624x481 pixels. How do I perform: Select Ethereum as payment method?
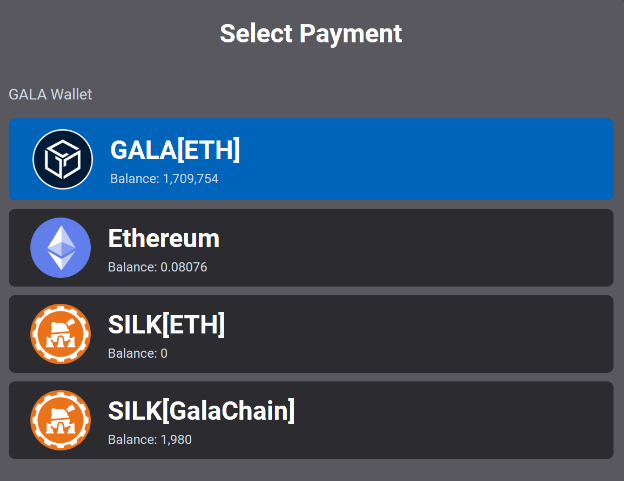(311, 247)
